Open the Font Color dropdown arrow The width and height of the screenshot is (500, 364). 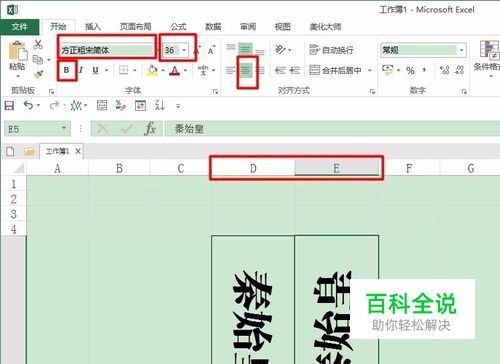tap(185, 70)
